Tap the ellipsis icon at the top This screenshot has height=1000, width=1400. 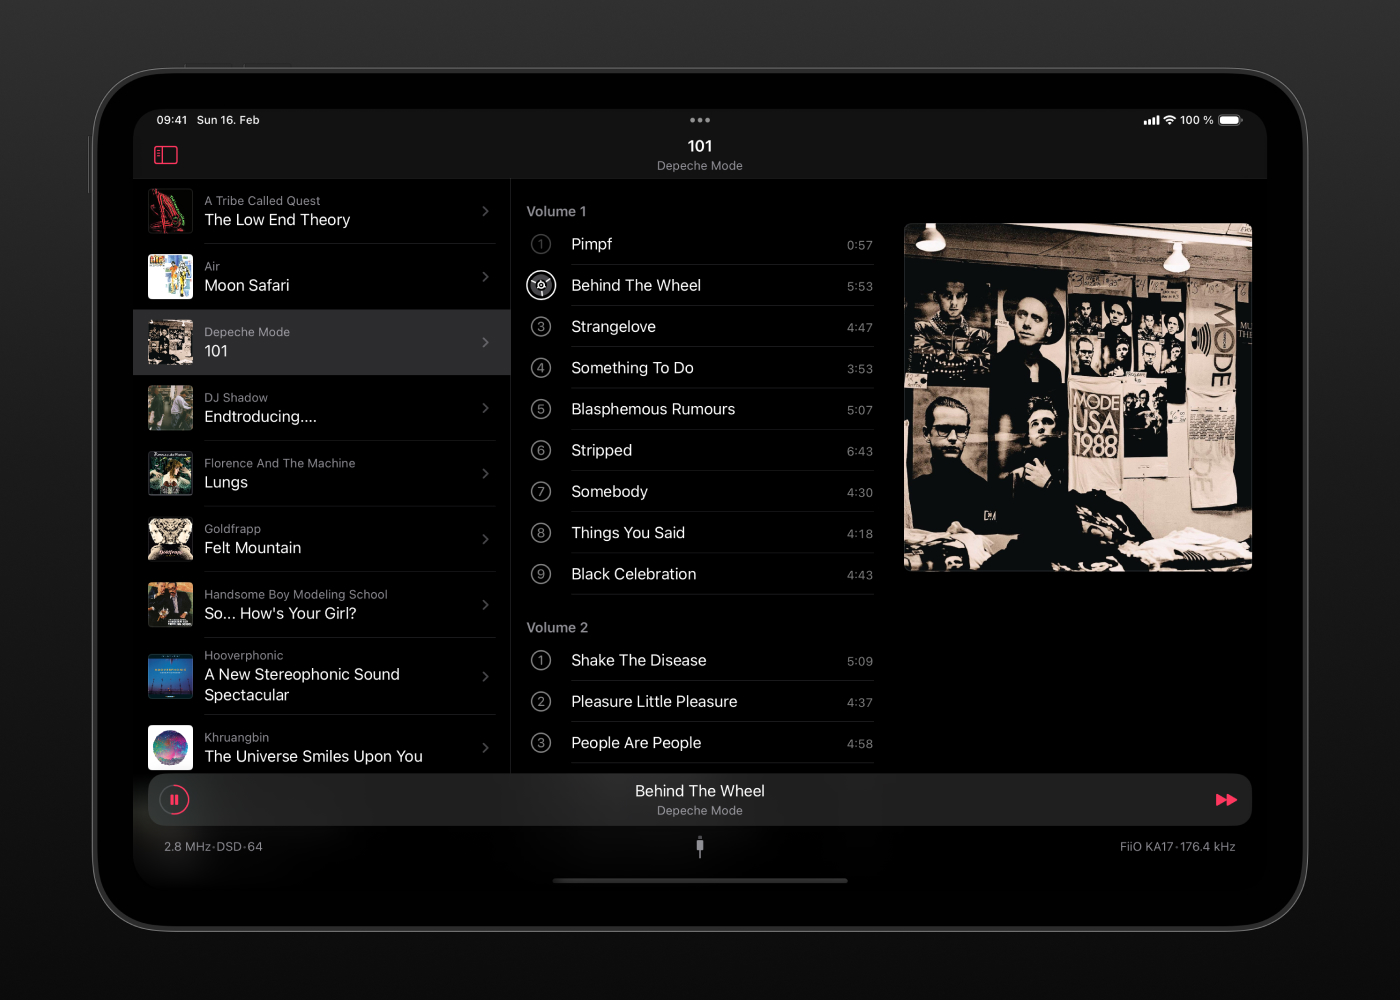coord(699,119)
